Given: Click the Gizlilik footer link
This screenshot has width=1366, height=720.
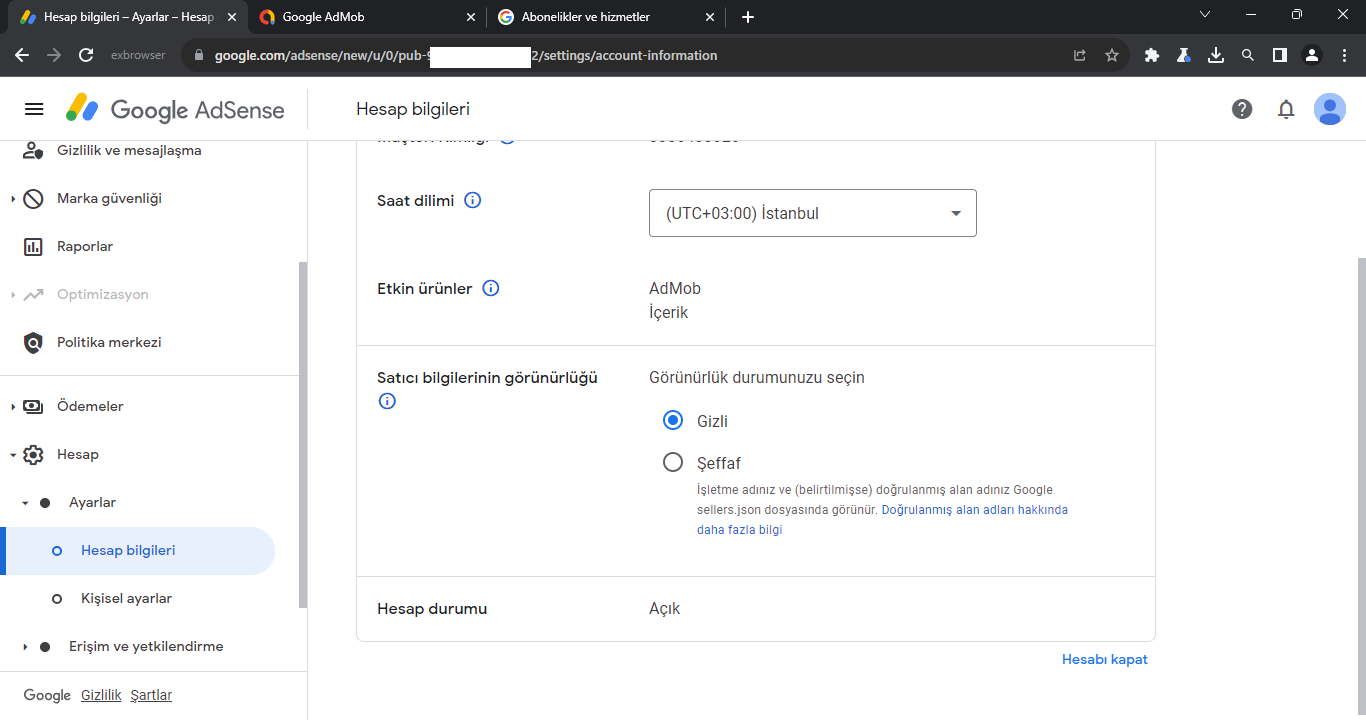Looking at the screenshot, I should [101, 695].
